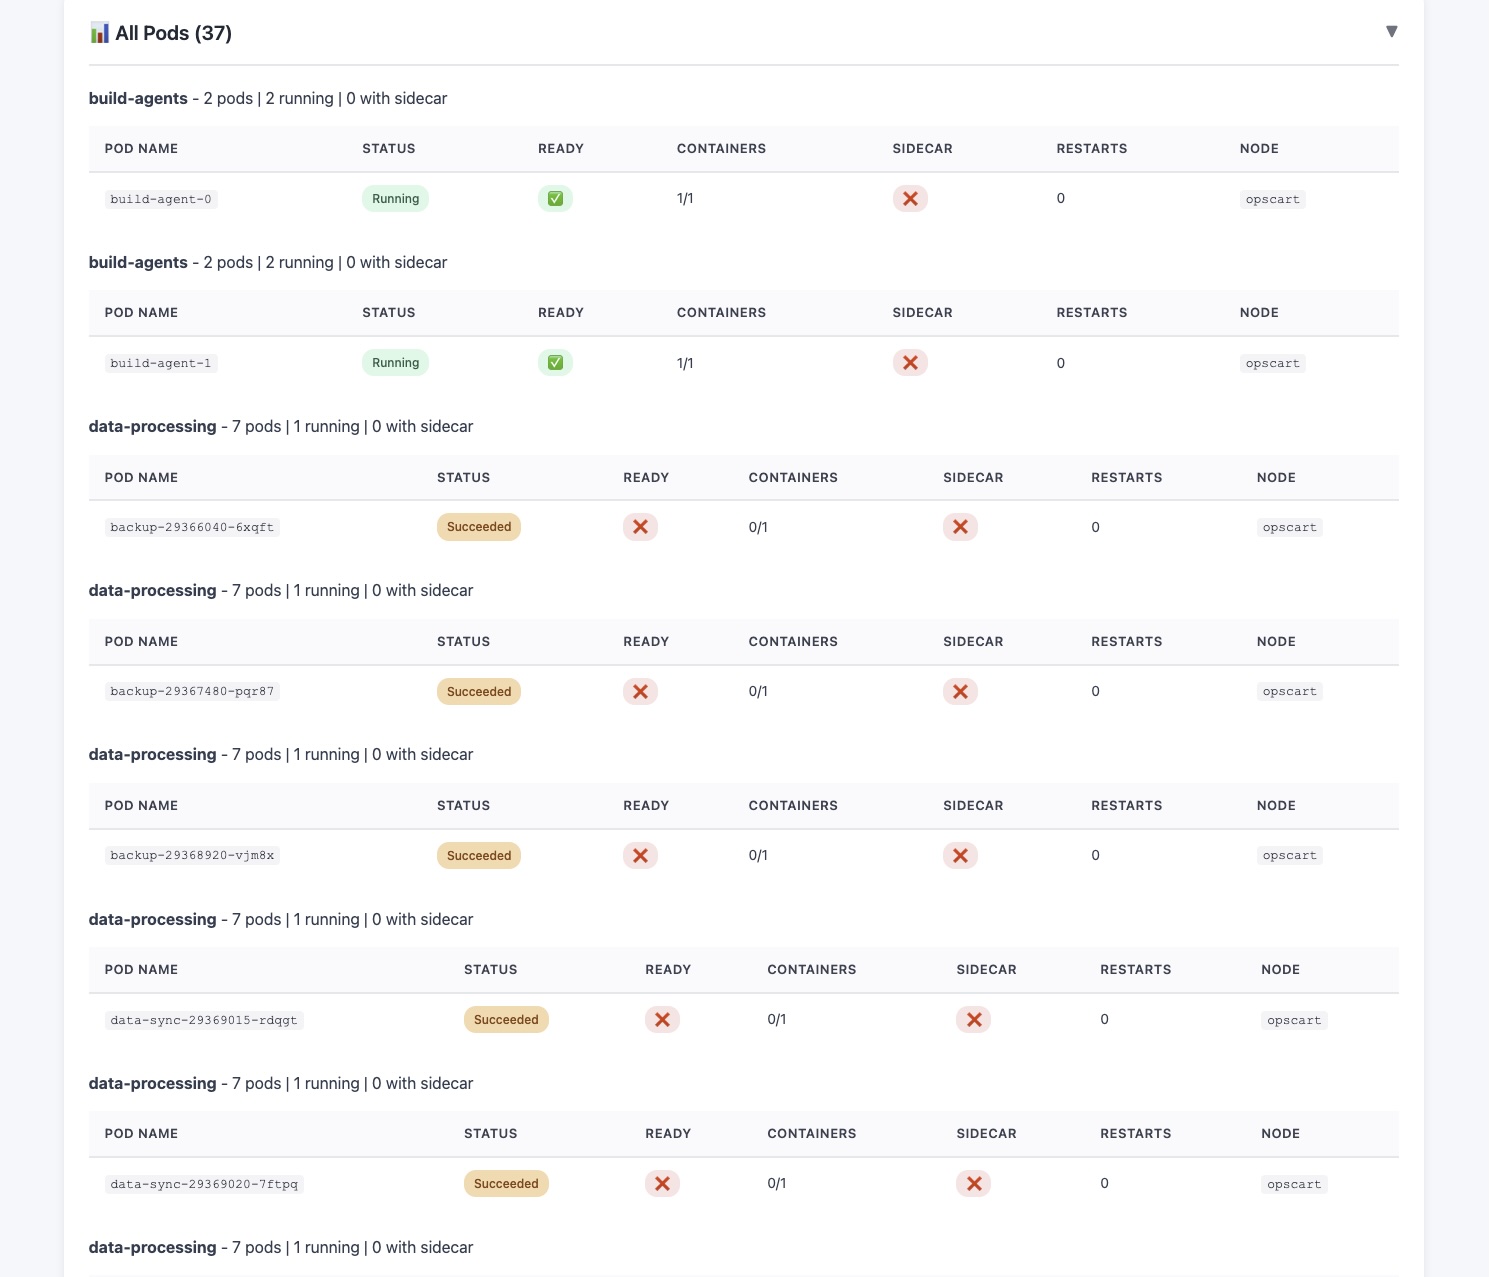Click the Running status badge of build-agent-1
This screenshot has height=1277, width=1489.
(x=395, y=363)
